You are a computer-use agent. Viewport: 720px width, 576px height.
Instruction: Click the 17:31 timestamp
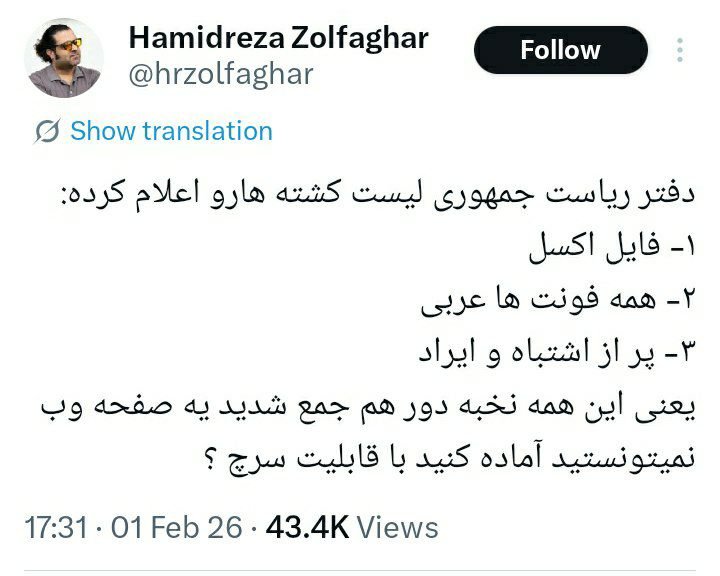(56, 527)
